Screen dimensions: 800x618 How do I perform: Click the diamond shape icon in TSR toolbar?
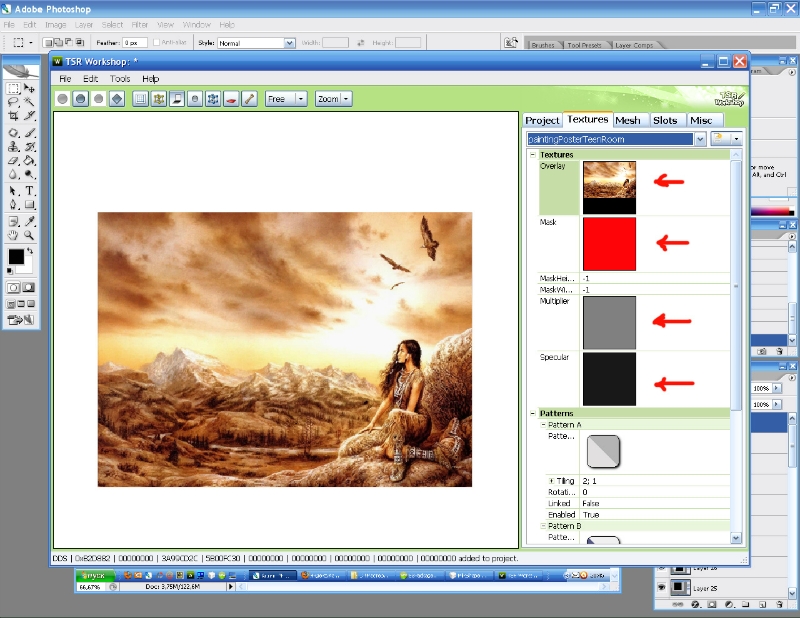116,99
